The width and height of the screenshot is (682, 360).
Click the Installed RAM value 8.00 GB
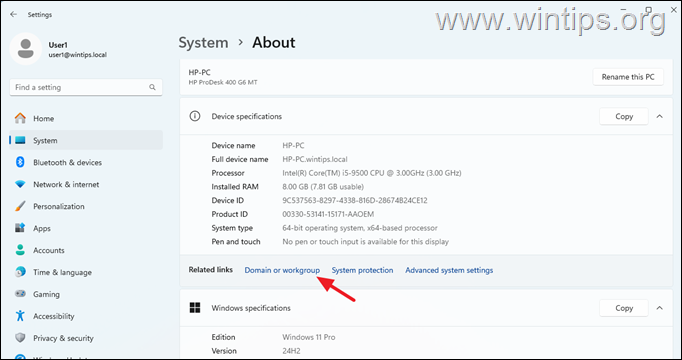[323, 187]
